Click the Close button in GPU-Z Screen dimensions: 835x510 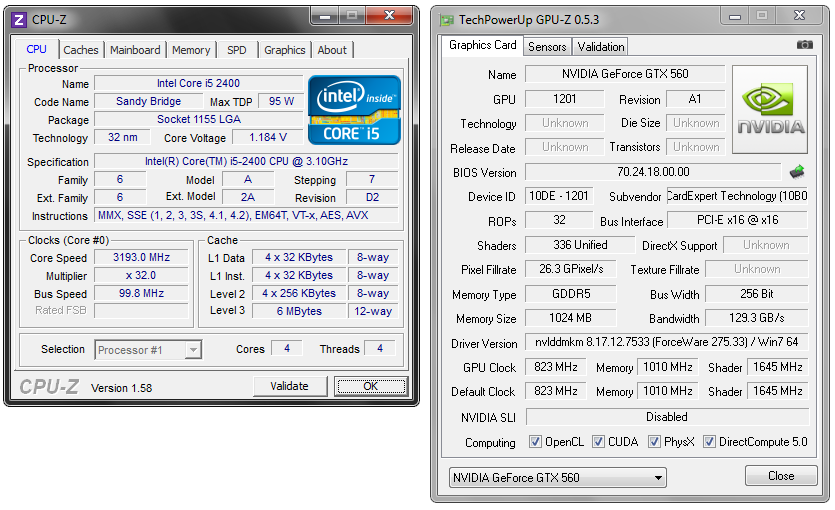781,476
